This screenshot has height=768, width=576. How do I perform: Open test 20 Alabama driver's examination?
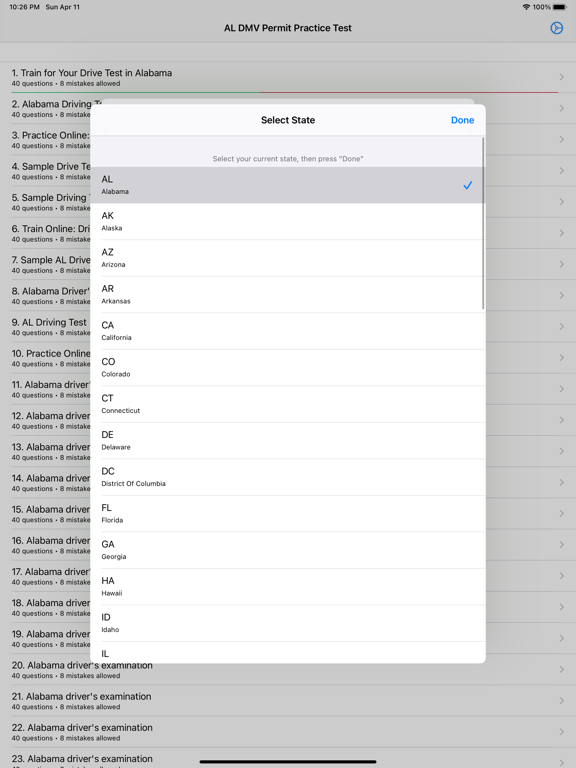(288, 670)
